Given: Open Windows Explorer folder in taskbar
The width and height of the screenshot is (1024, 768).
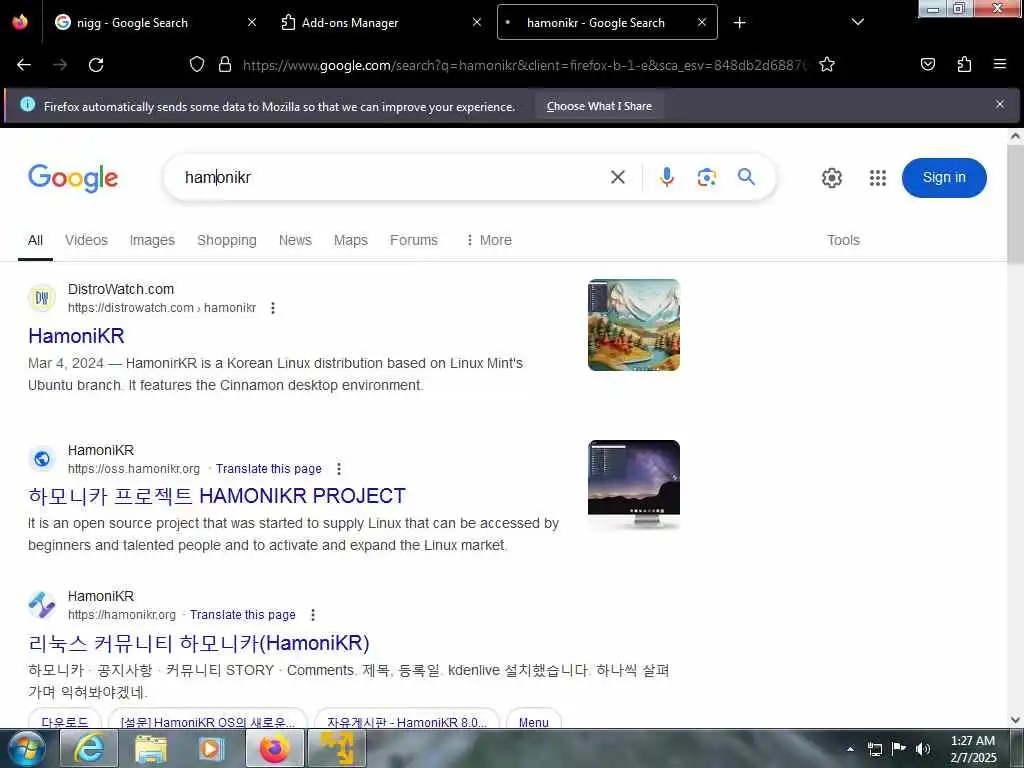Looking at the screenshot, I should tap(151, 748).
